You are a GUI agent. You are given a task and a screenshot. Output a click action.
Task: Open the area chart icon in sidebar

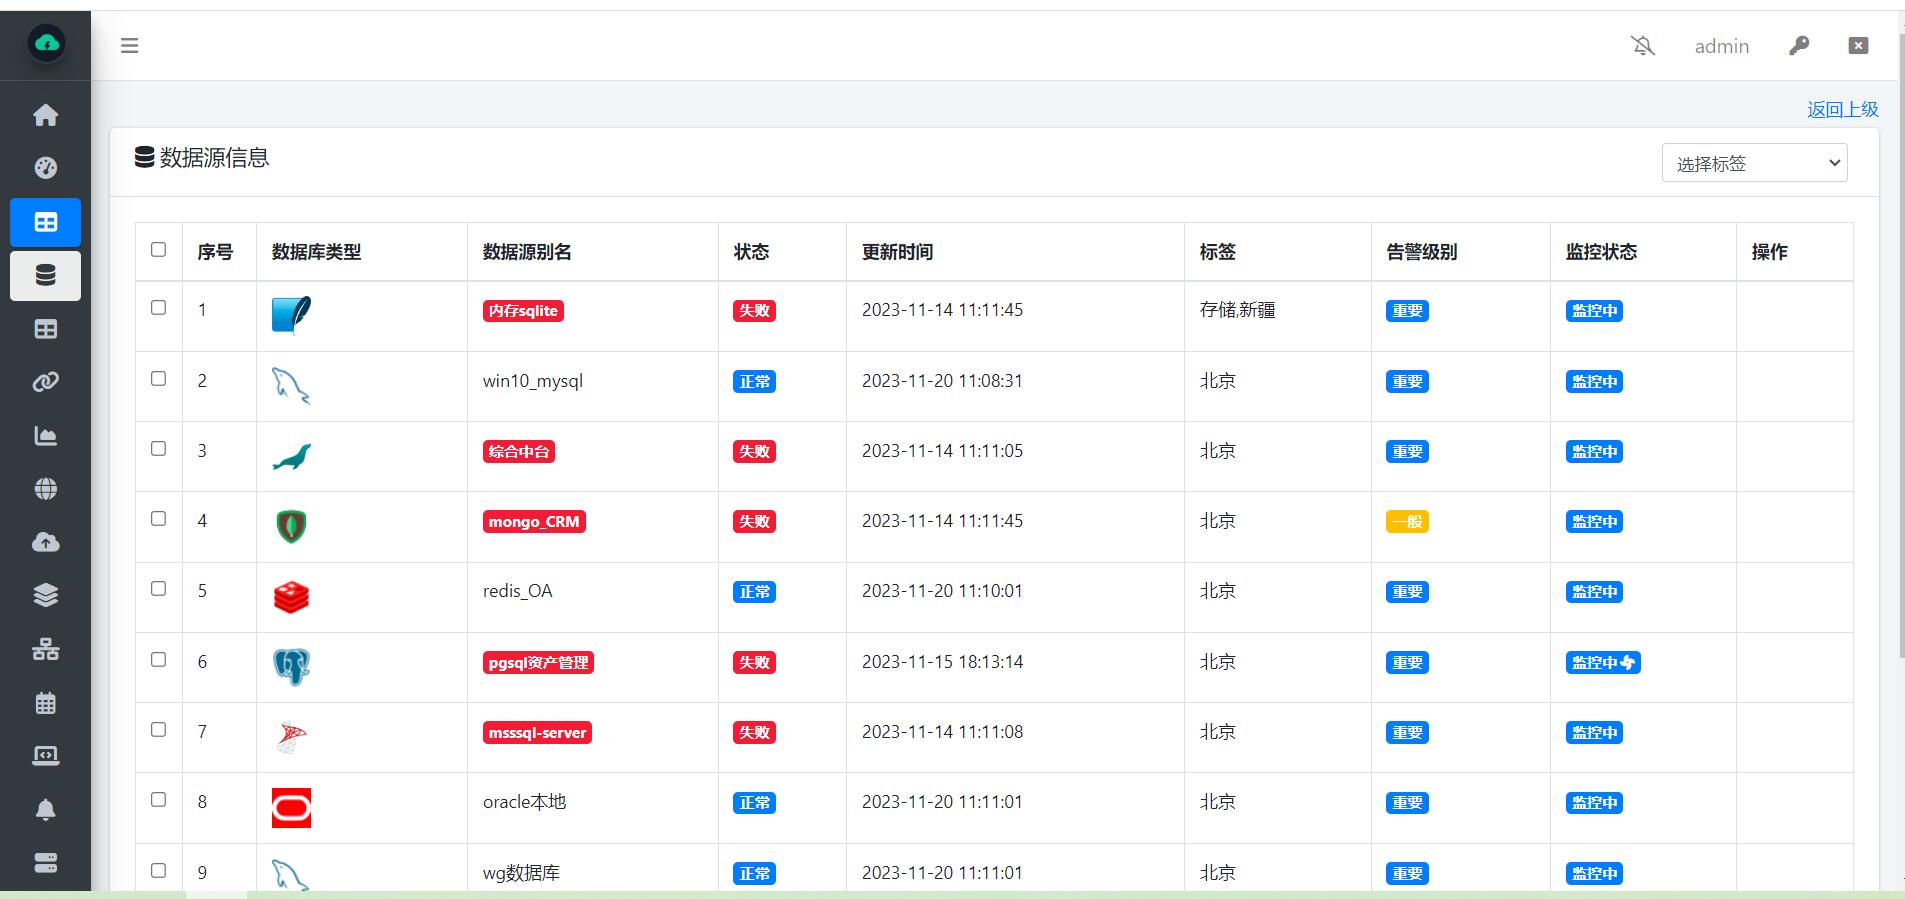click(46, 436)
